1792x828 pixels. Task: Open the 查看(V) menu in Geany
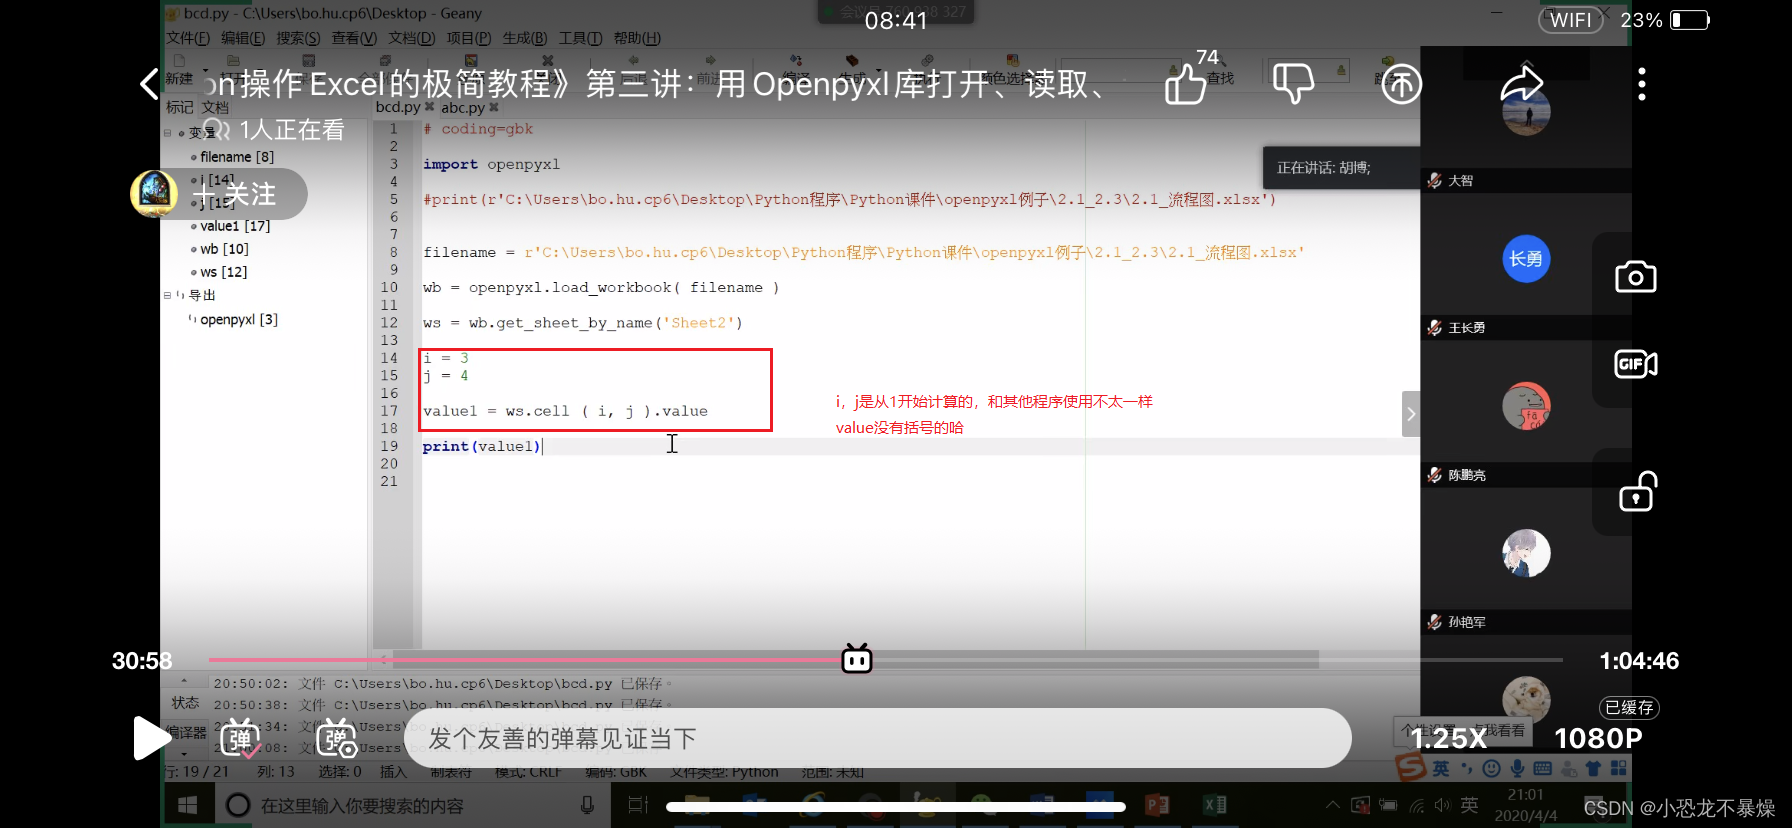click(354, 38)
